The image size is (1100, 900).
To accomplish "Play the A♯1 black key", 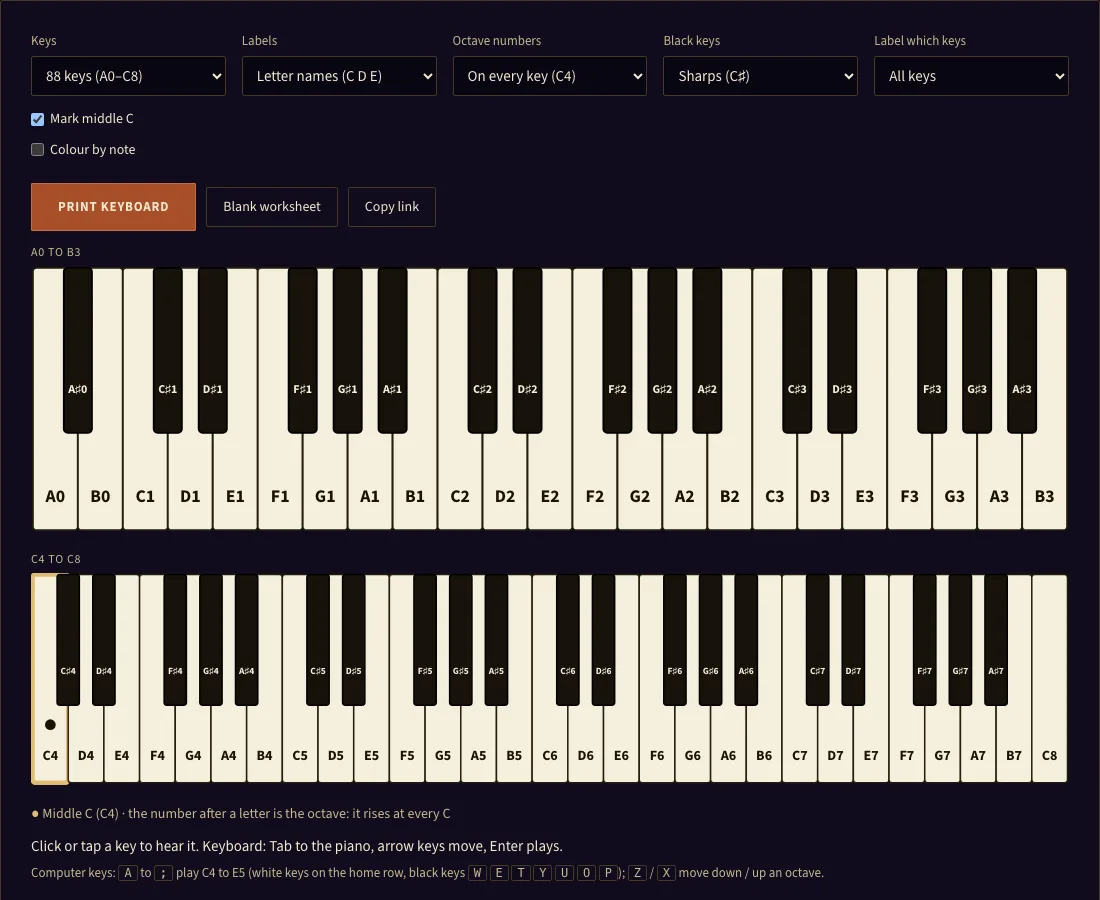I will click(x=392, y=351).
